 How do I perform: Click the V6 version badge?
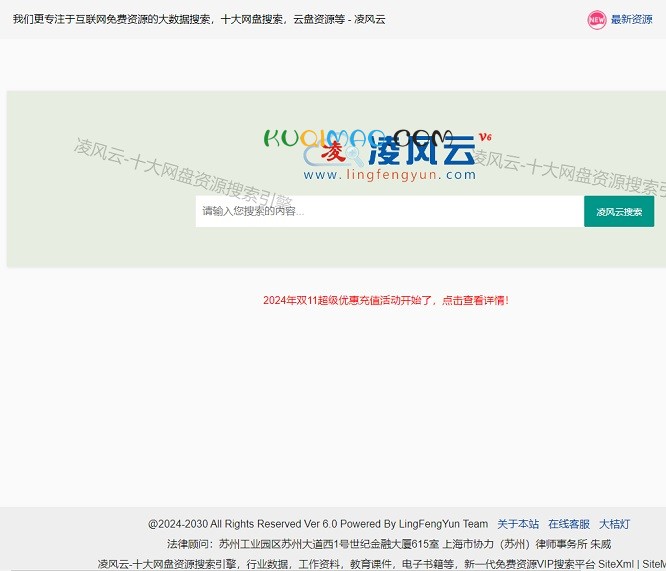[x=485, y=137]
